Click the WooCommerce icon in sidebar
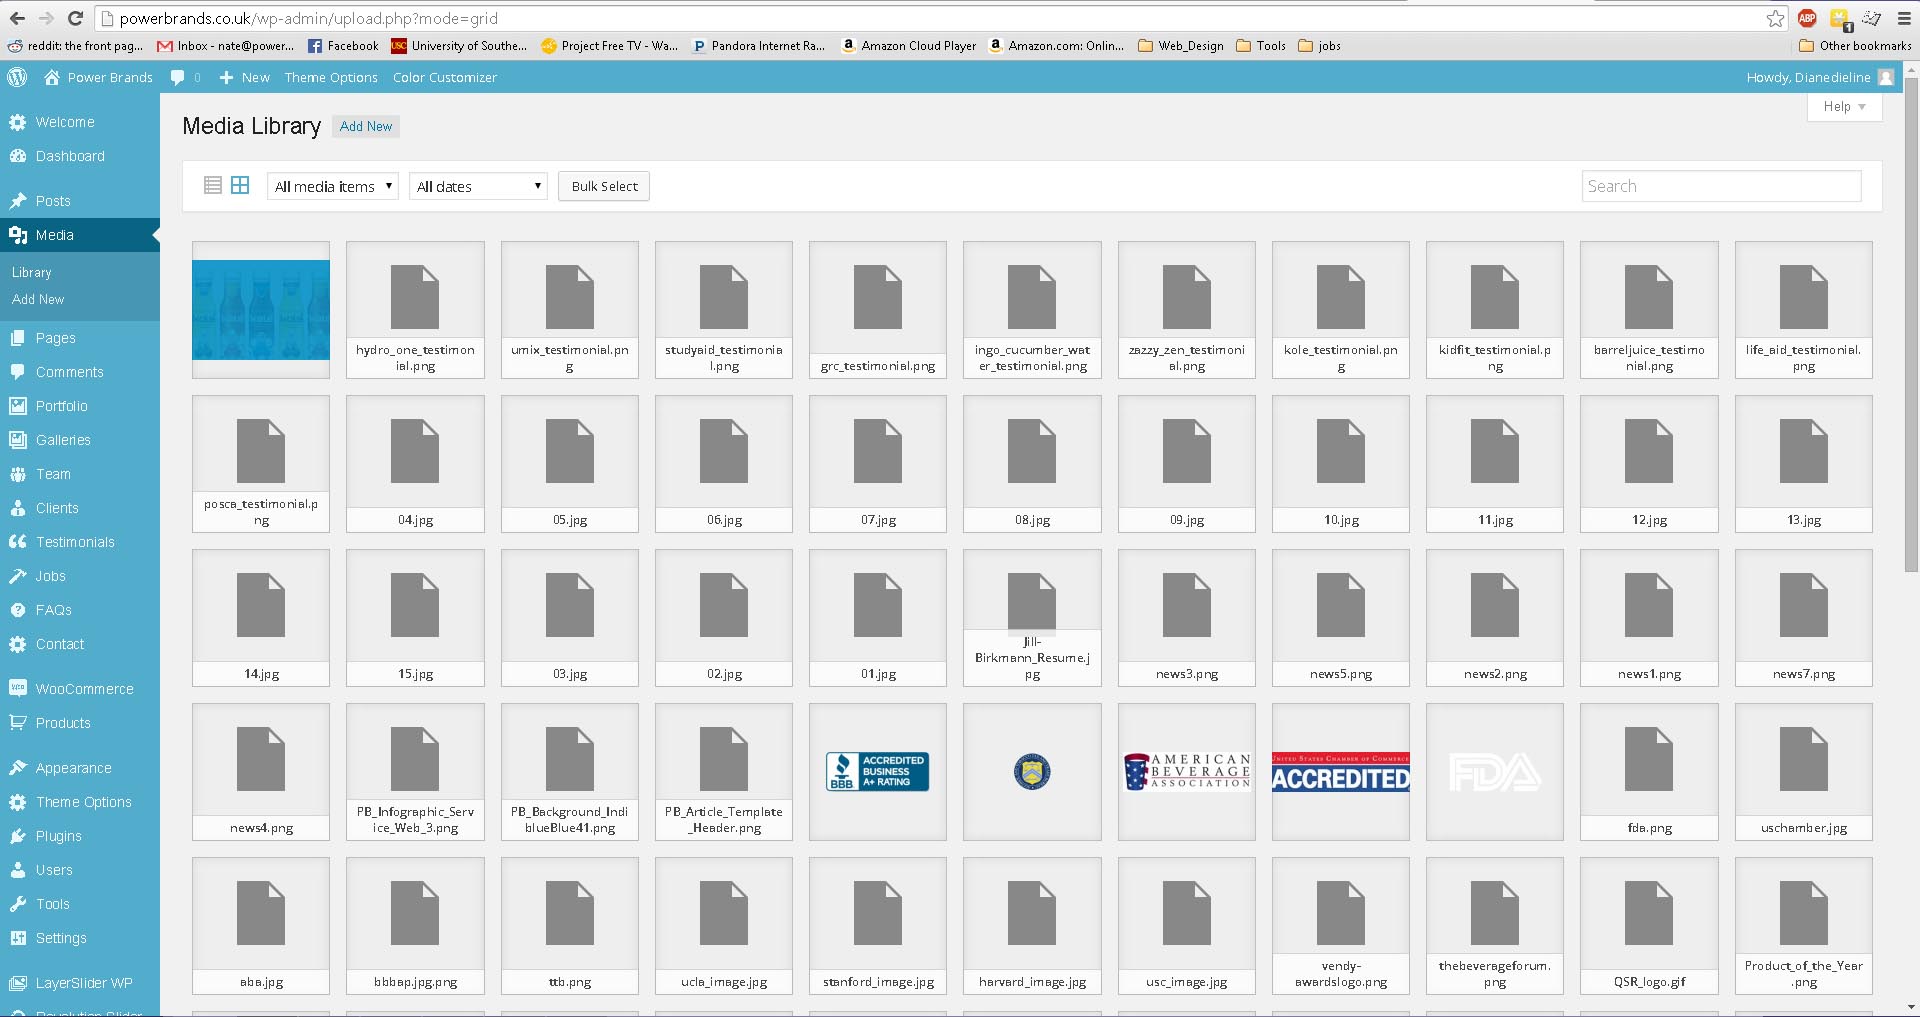Viewport: 1920px width, 1017px height. pos(18,688)
